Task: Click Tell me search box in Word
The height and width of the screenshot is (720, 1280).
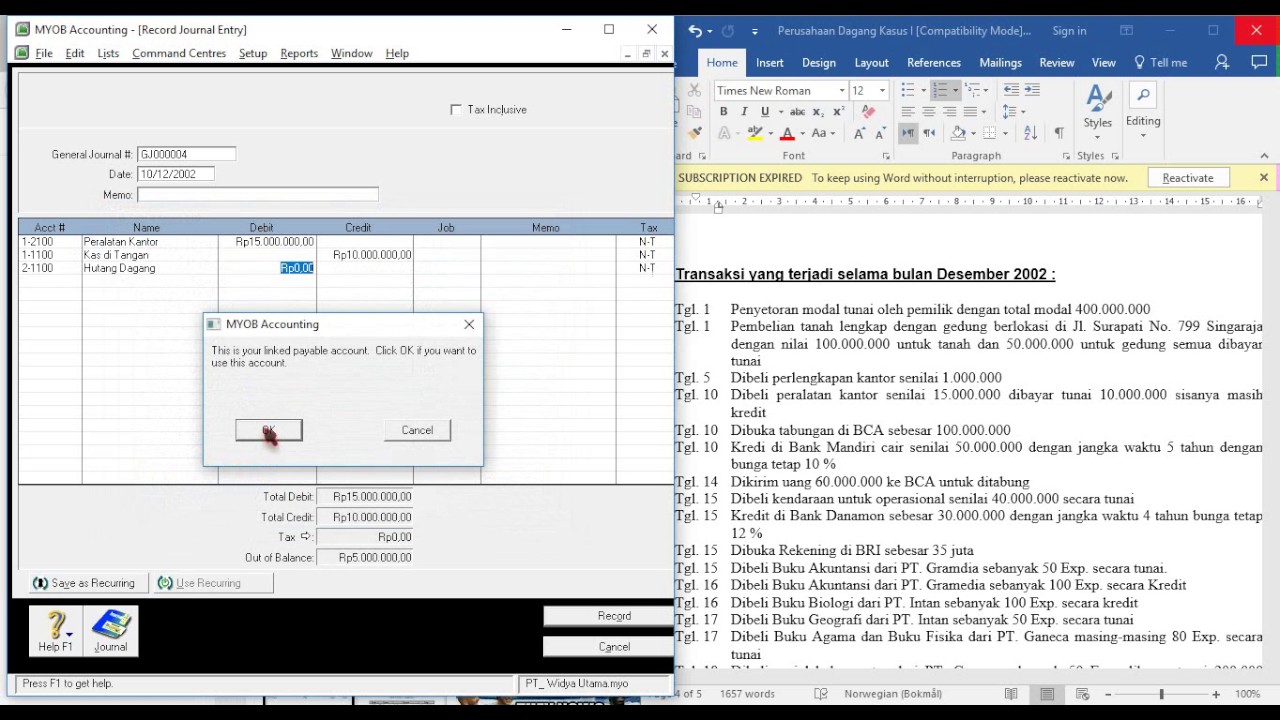Action: (1160, 62)
